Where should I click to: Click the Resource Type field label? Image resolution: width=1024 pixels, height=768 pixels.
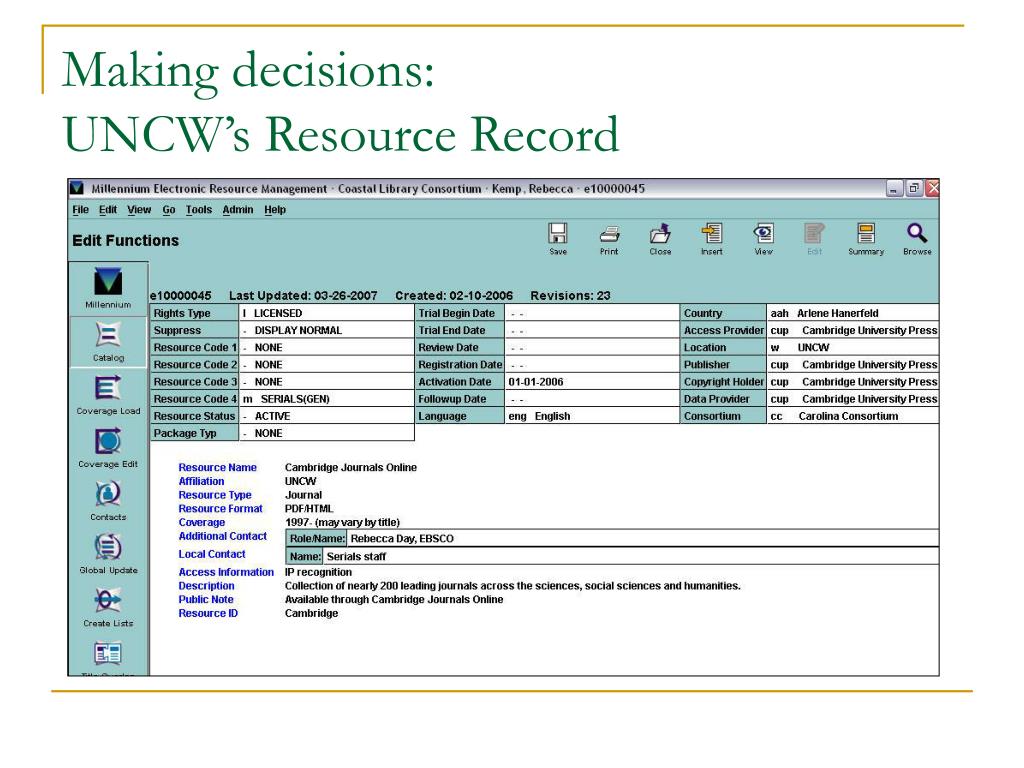[215, 495]
